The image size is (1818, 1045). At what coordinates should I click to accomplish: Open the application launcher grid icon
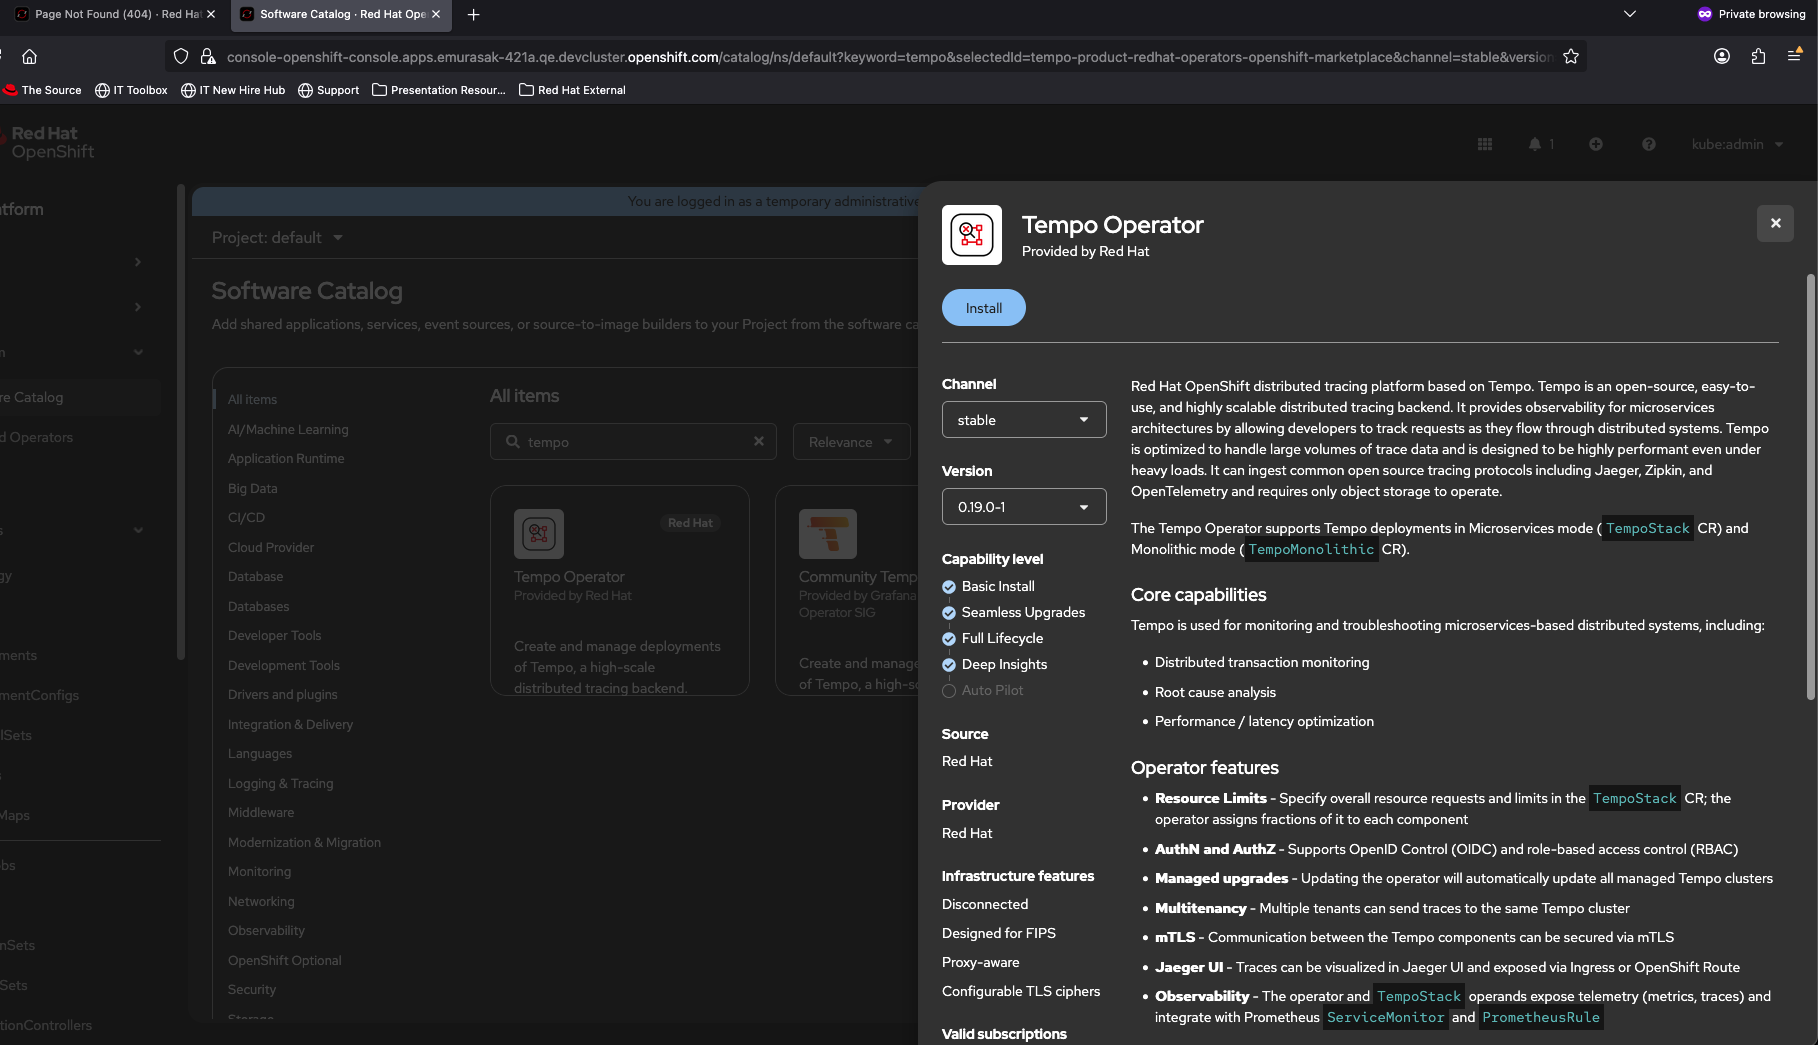click(x=1484, y=145)
